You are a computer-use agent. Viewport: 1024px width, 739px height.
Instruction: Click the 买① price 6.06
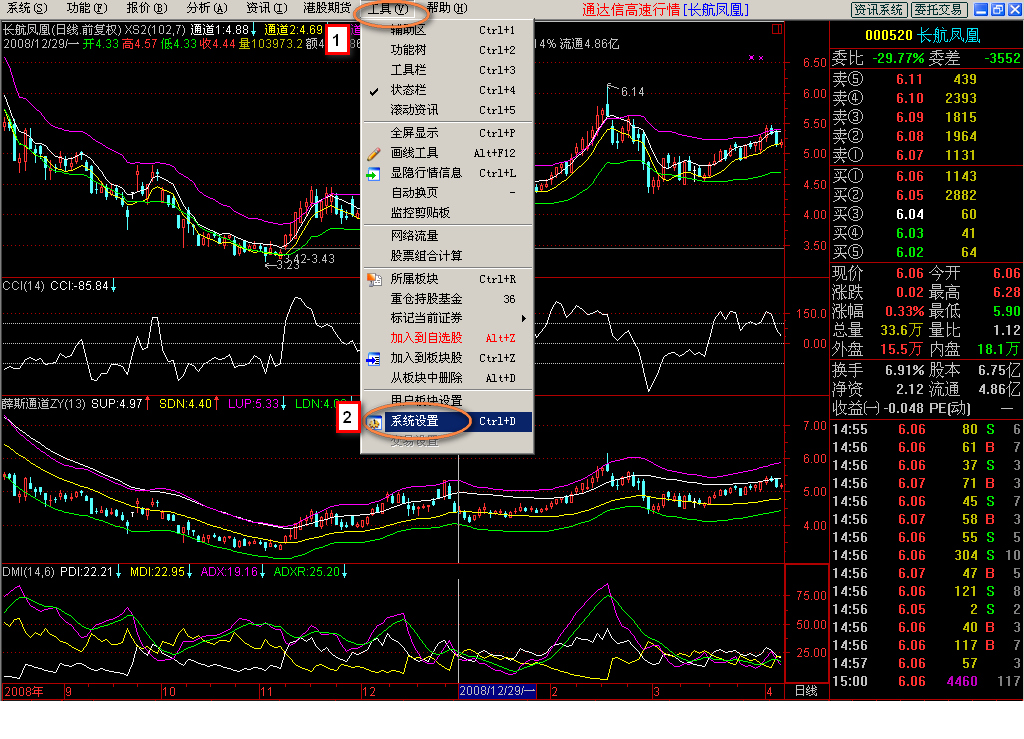(909, 176)
